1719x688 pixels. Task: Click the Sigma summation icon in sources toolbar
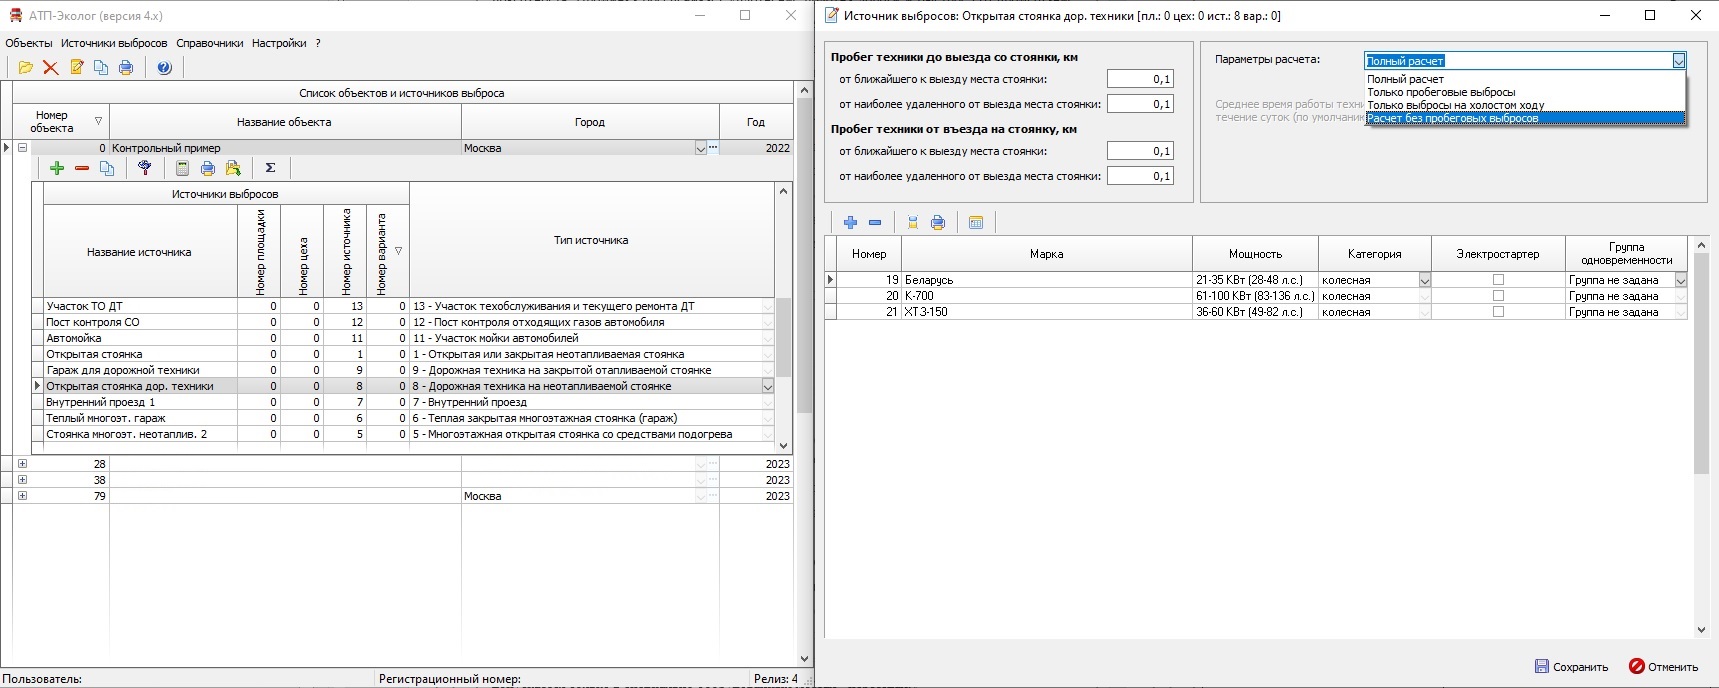point(270,168)
